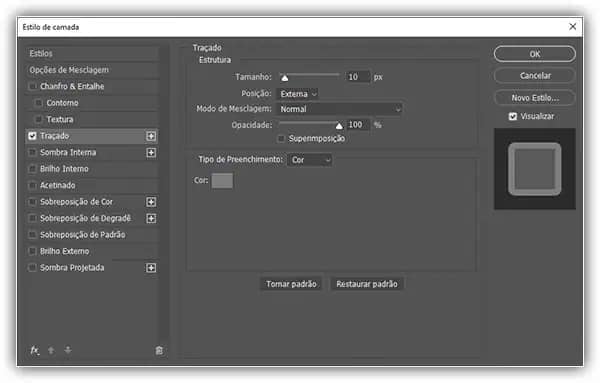The image size is (600, 383).
Task: Click plus icon next to Sobreposição de Degradê
Action: (x=151, y=218)
